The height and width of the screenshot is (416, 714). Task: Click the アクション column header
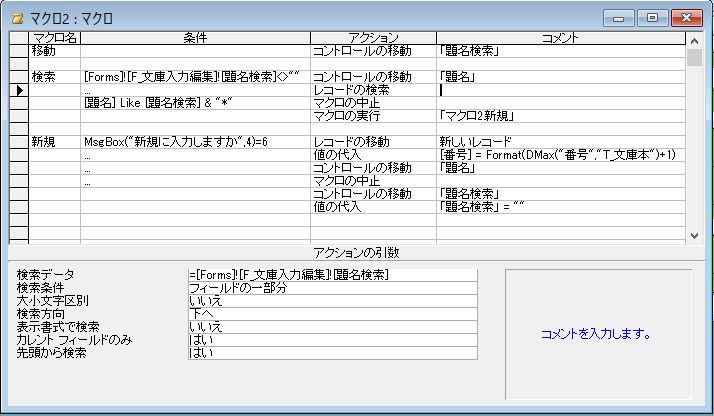pyautogui.click(x=372, y=38)
